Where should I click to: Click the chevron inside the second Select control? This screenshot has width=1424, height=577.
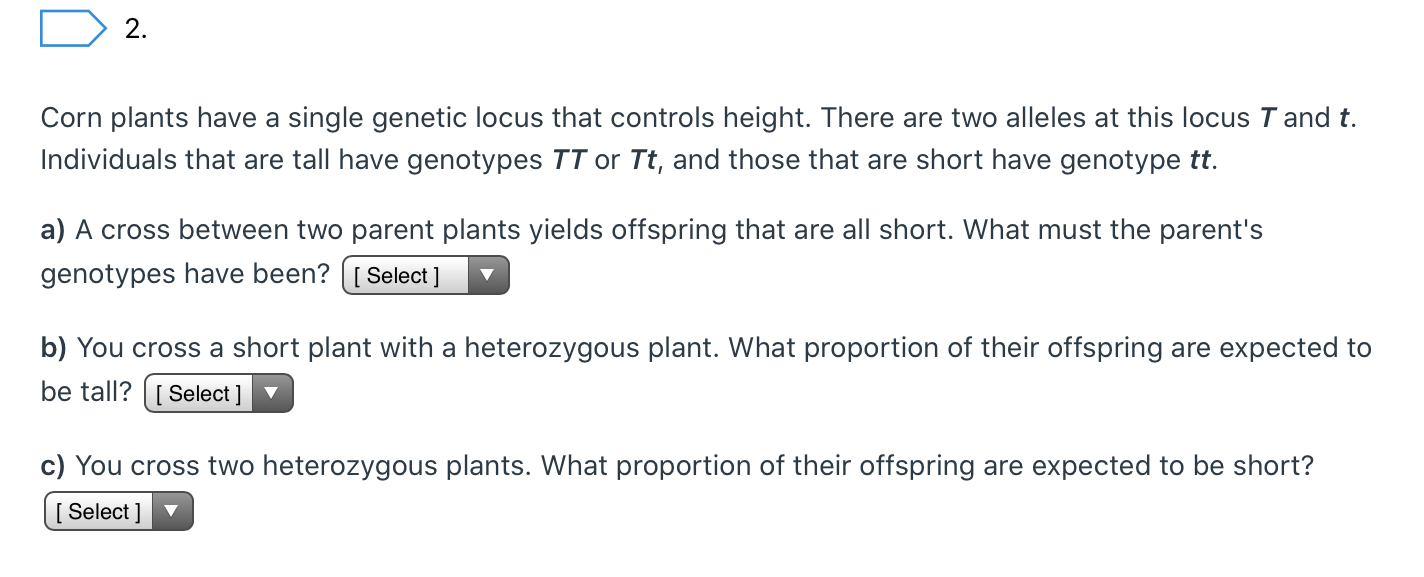271,393
